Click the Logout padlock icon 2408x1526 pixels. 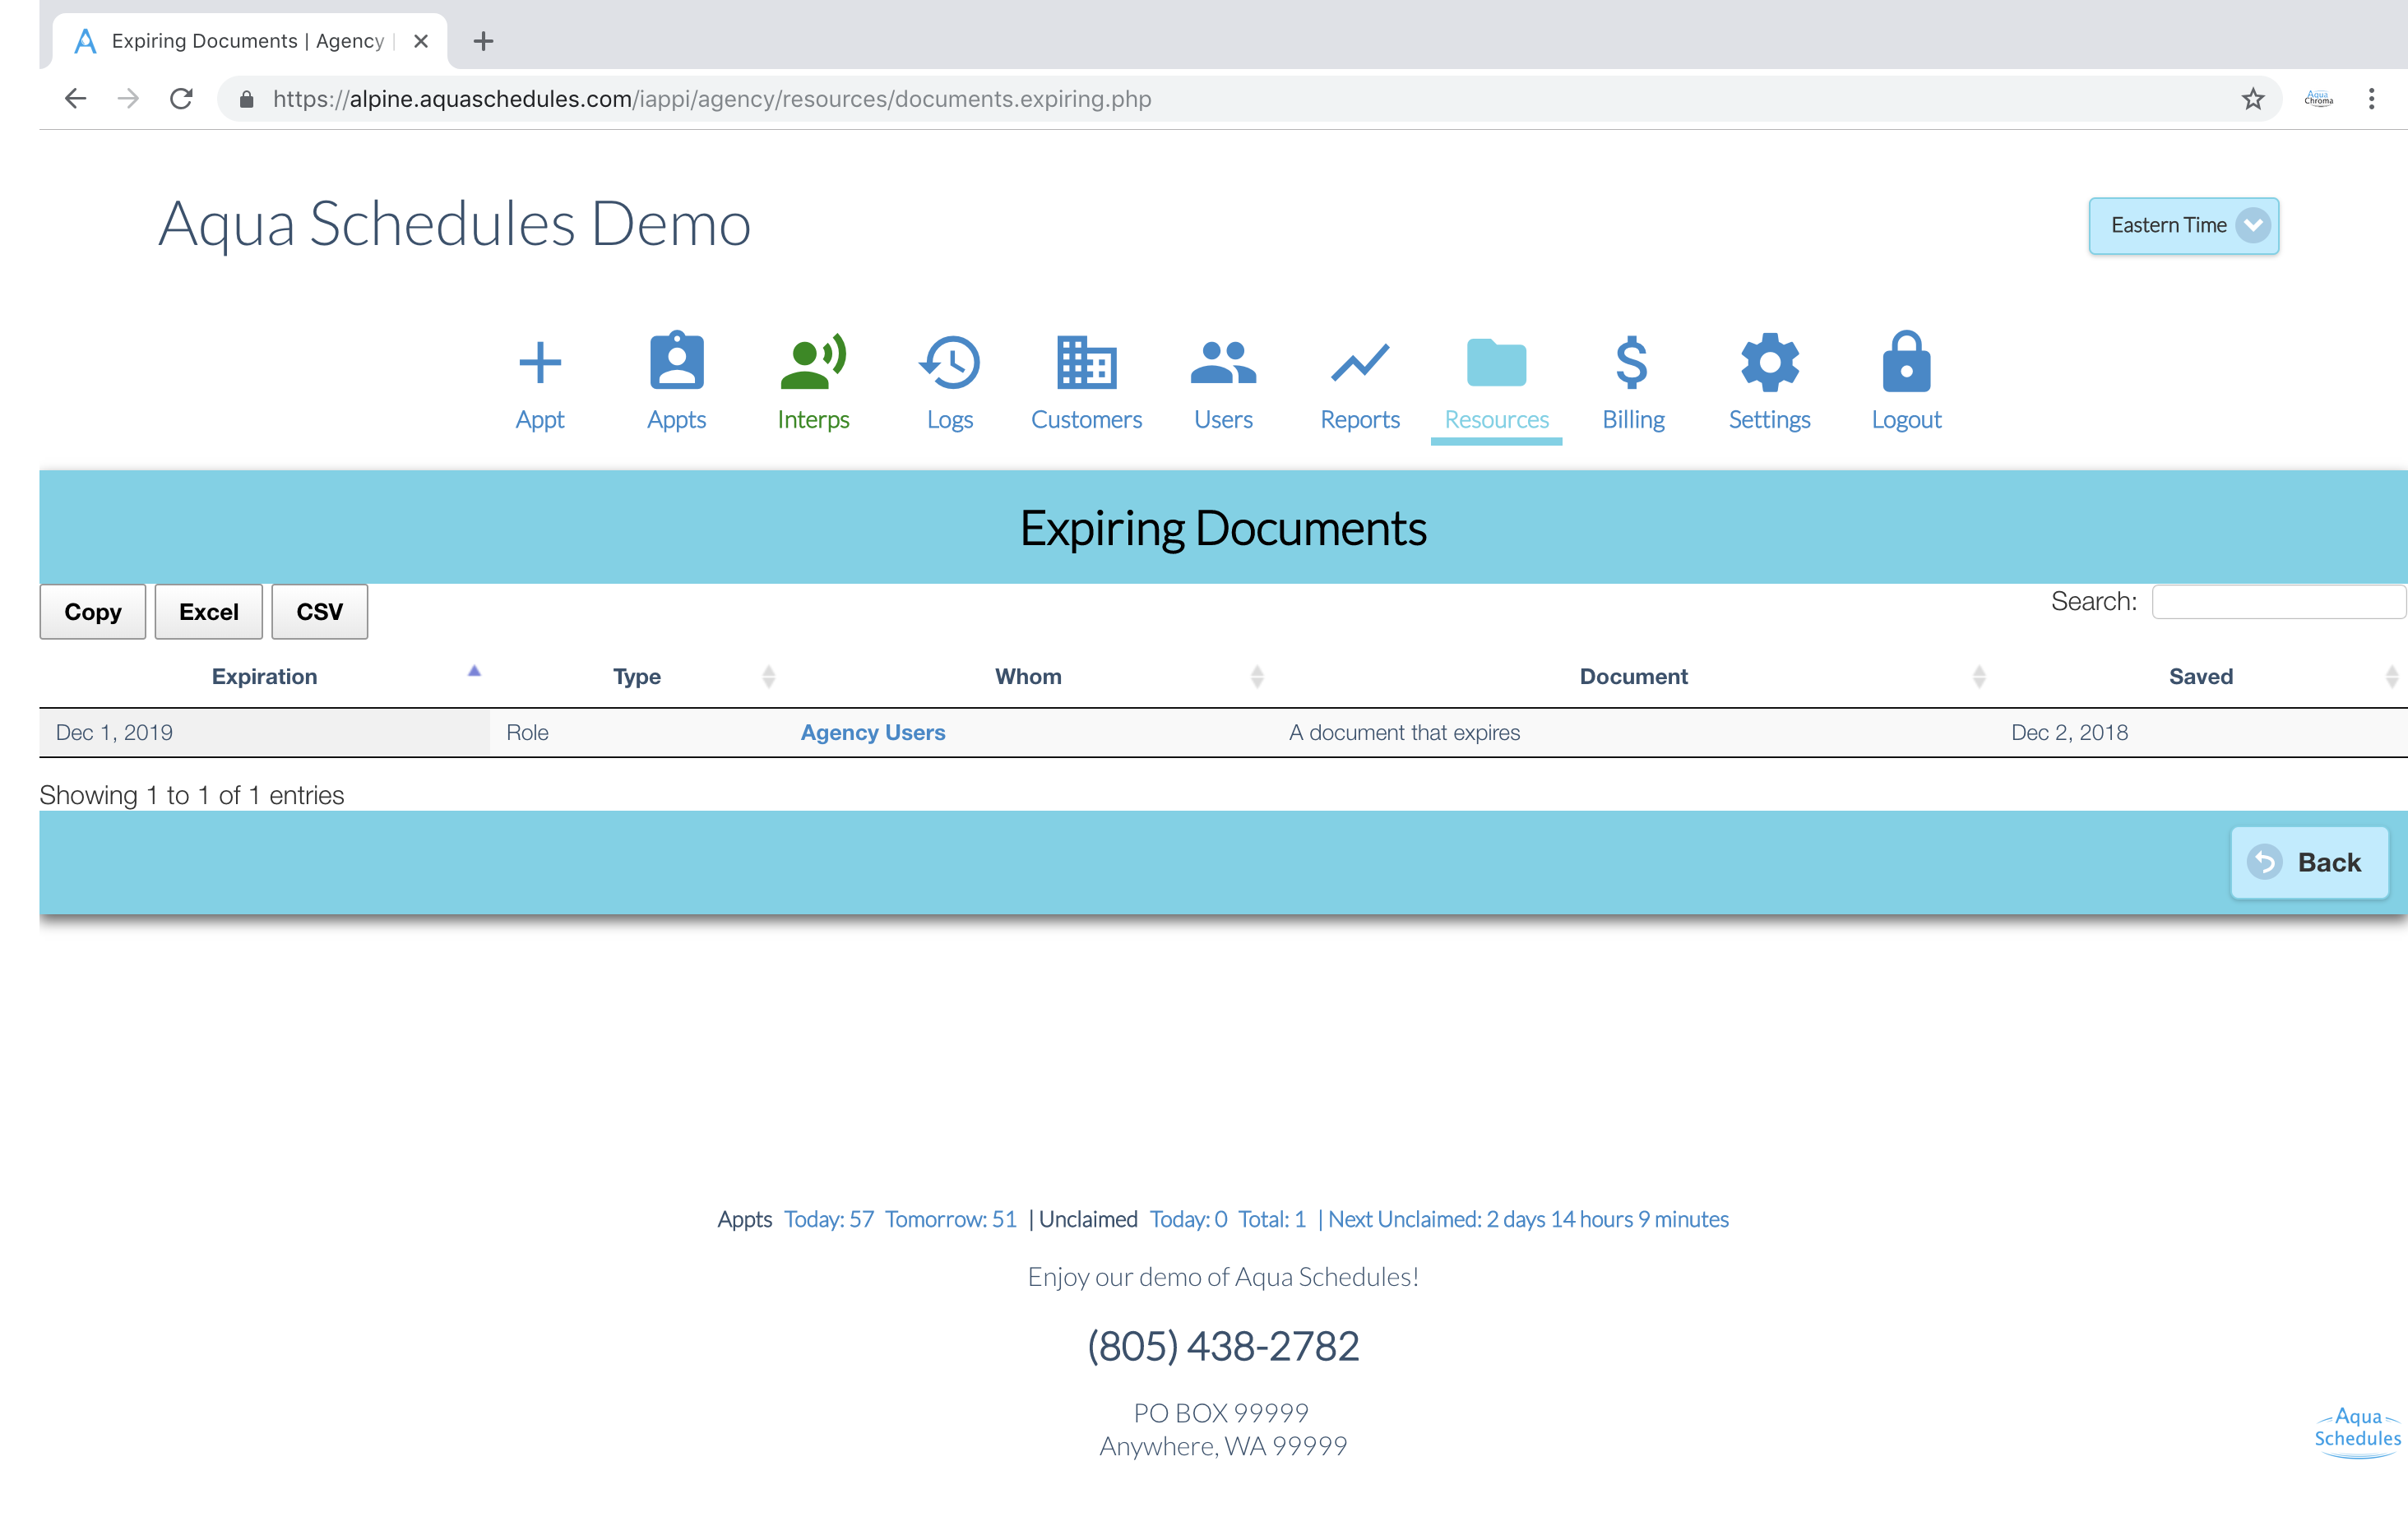(1906, 361)
